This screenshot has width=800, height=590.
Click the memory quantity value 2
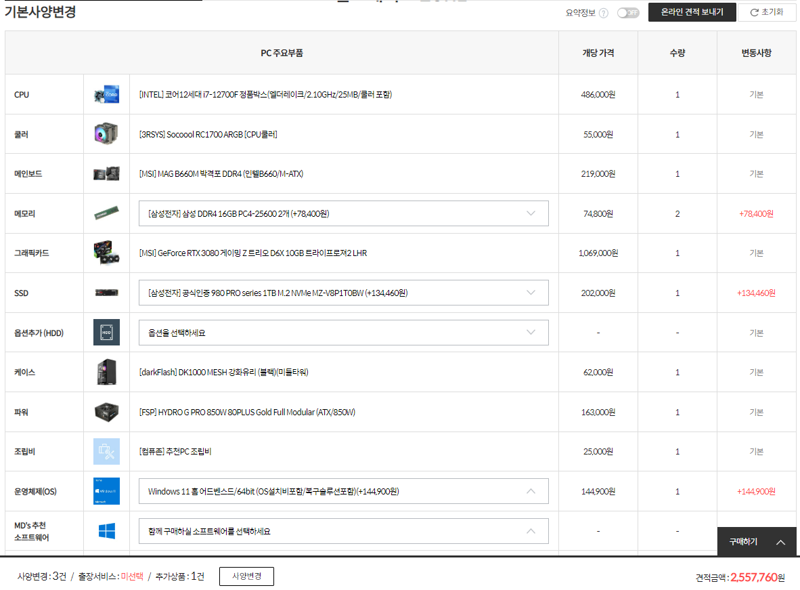pos(677,213)
